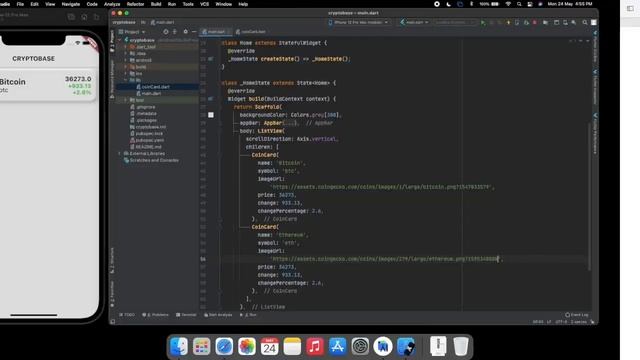The height and width of the screenshot is (360, 640).
Task: Click the Bitcoin card in the simulator
Action: coord(47,86)
